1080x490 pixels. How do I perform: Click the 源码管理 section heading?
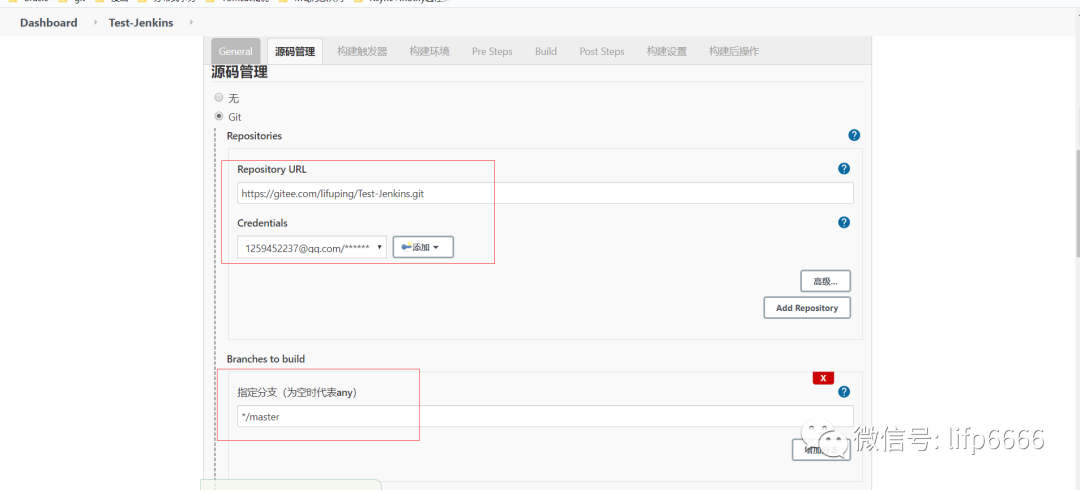click(240, 72)
